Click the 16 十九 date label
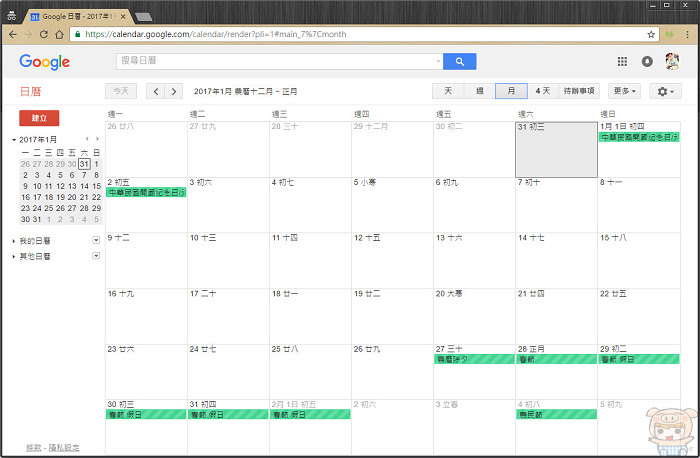Screen dimensions: 700x458 pyautogui.click(x=121, y=294)
